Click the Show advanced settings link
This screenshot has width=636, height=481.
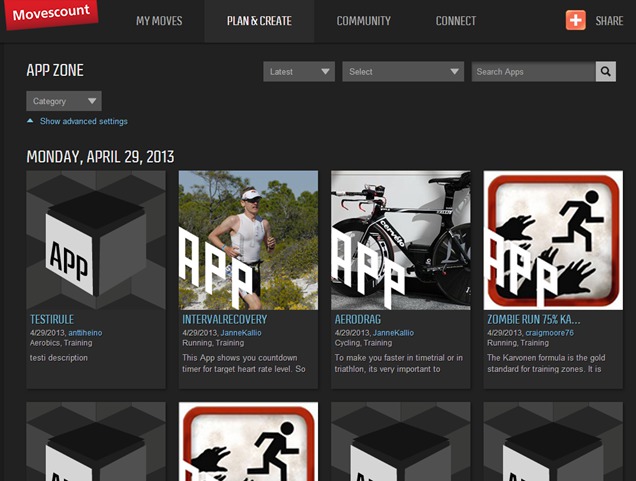(84, 121)
